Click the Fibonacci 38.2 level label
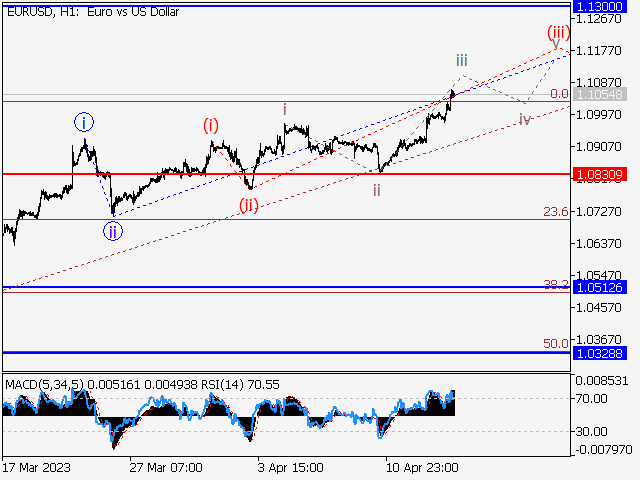 pyautogui.click(x=556, y=284)
